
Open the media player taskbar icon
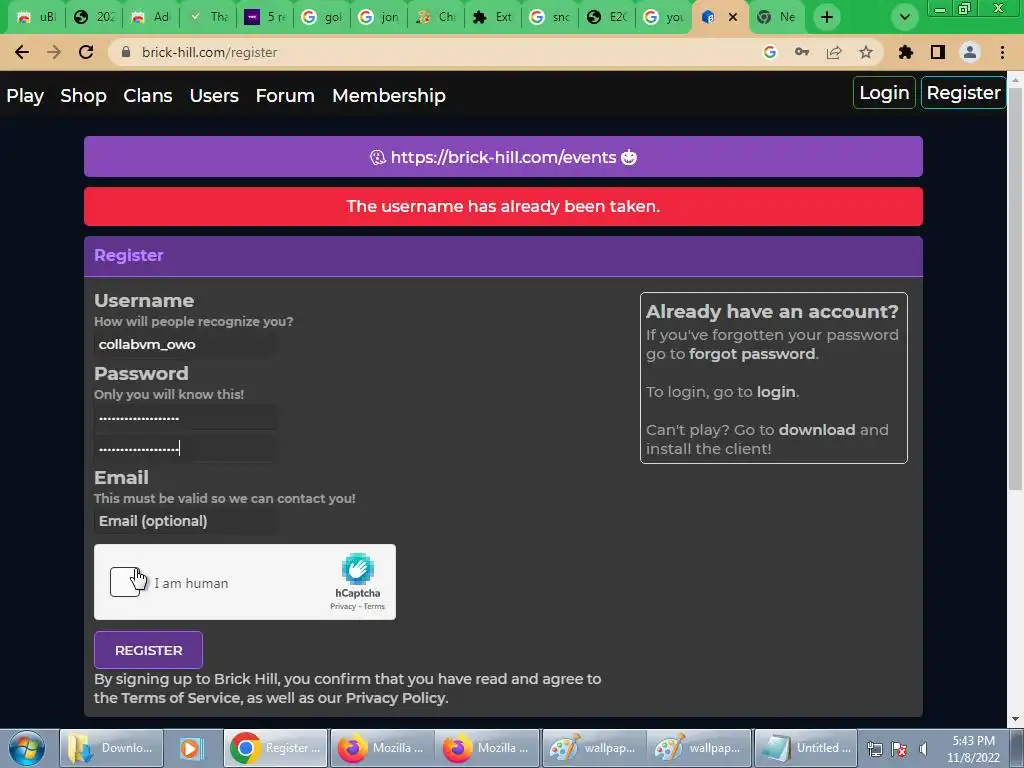[192, 748]
